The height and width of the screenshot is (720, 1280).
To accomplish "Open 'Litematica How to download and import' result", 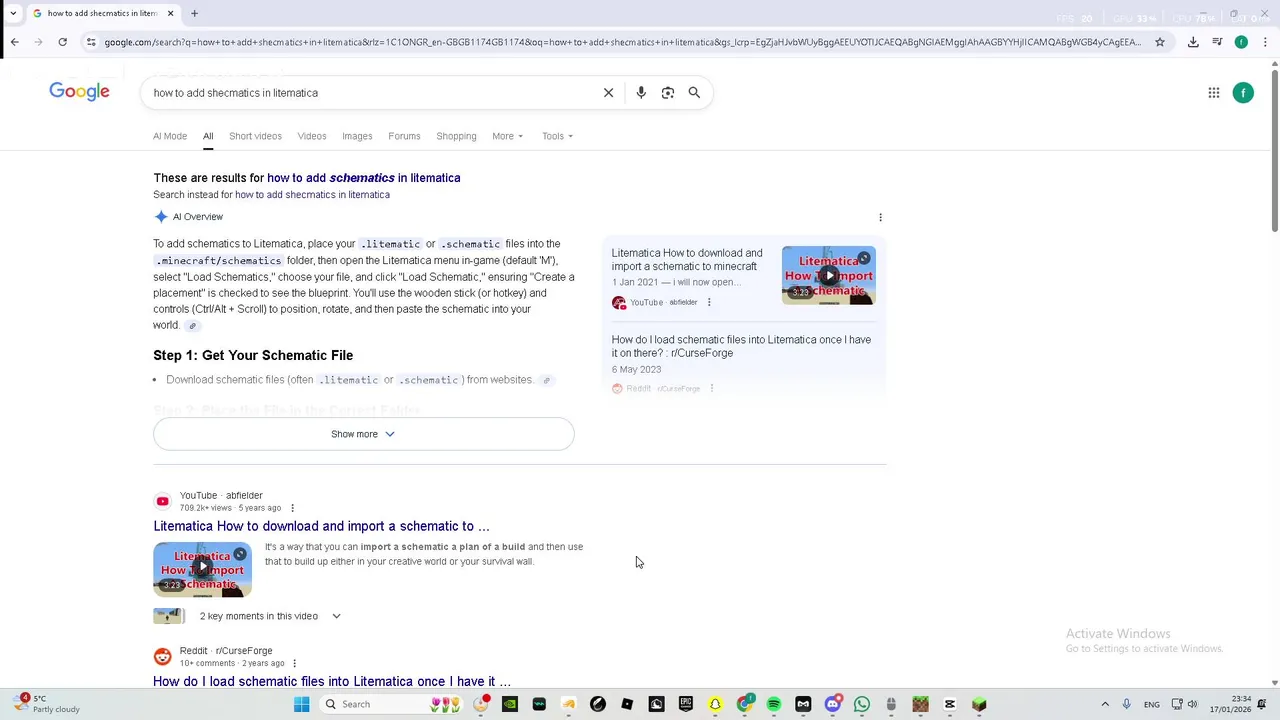I will coord(321,526).
